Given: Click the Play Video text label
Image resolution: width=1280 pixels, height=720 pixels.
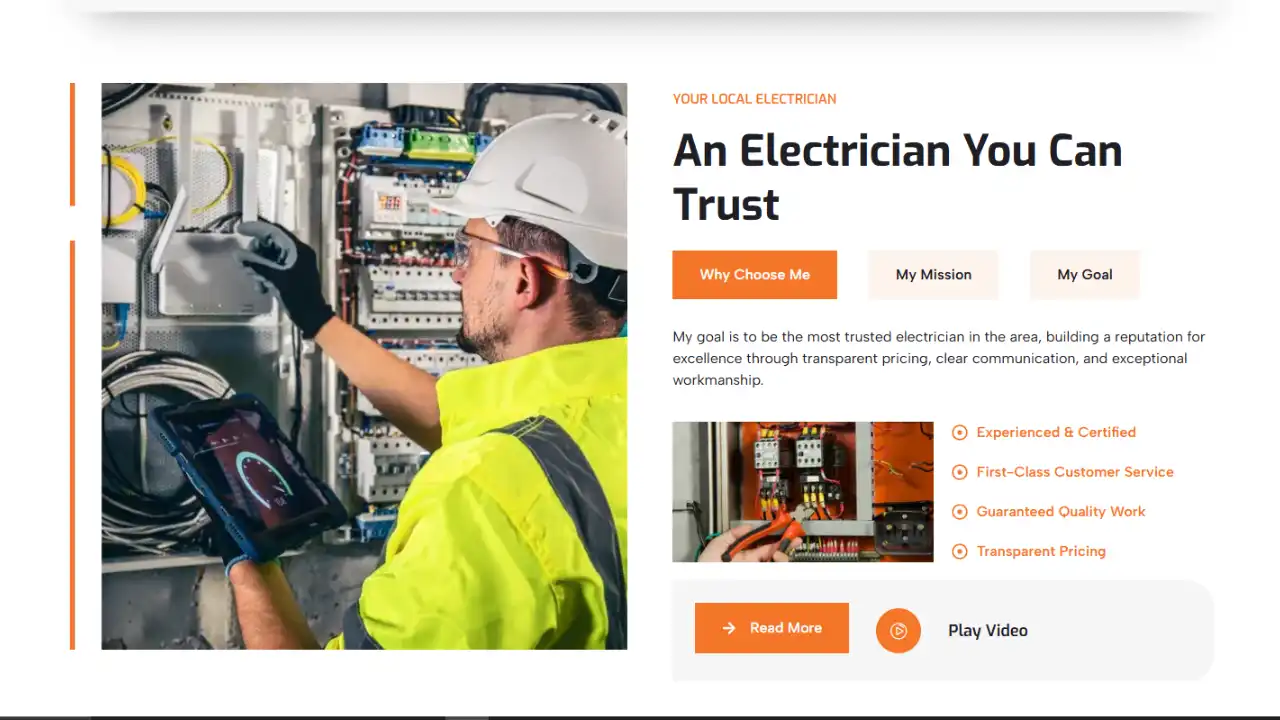Looking at the screenshot, I should 988,631.
